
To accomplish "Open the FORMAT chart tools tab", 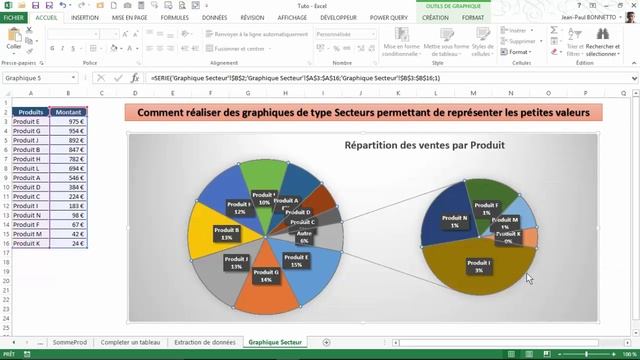I will click(x=473, y=18).
